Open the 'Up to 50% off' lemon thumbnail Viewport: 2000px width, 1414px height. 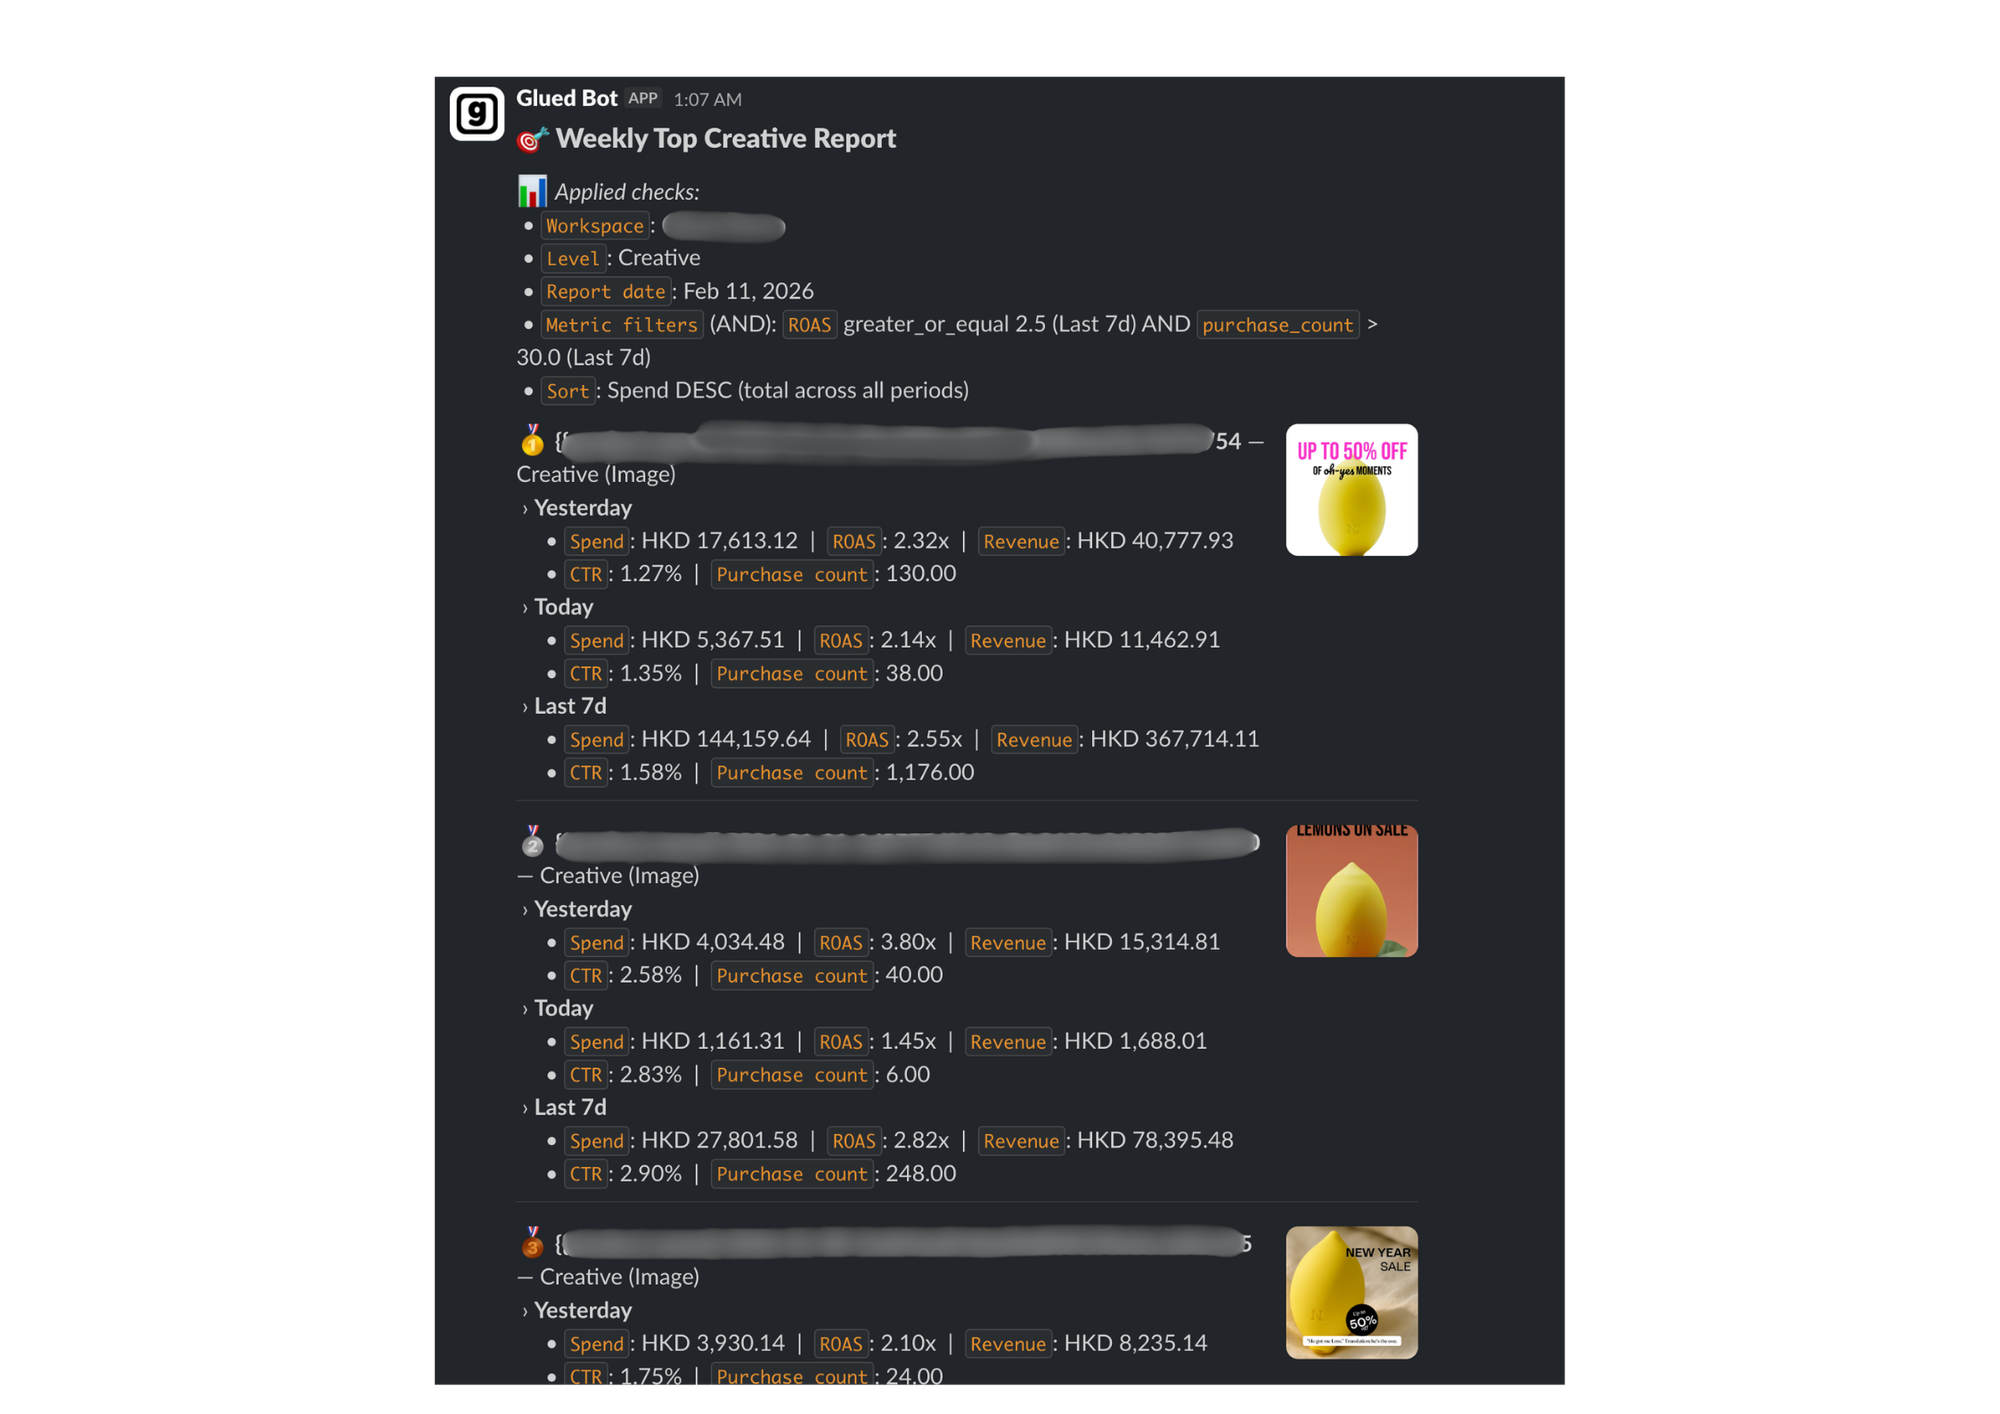click(1351, 490)
